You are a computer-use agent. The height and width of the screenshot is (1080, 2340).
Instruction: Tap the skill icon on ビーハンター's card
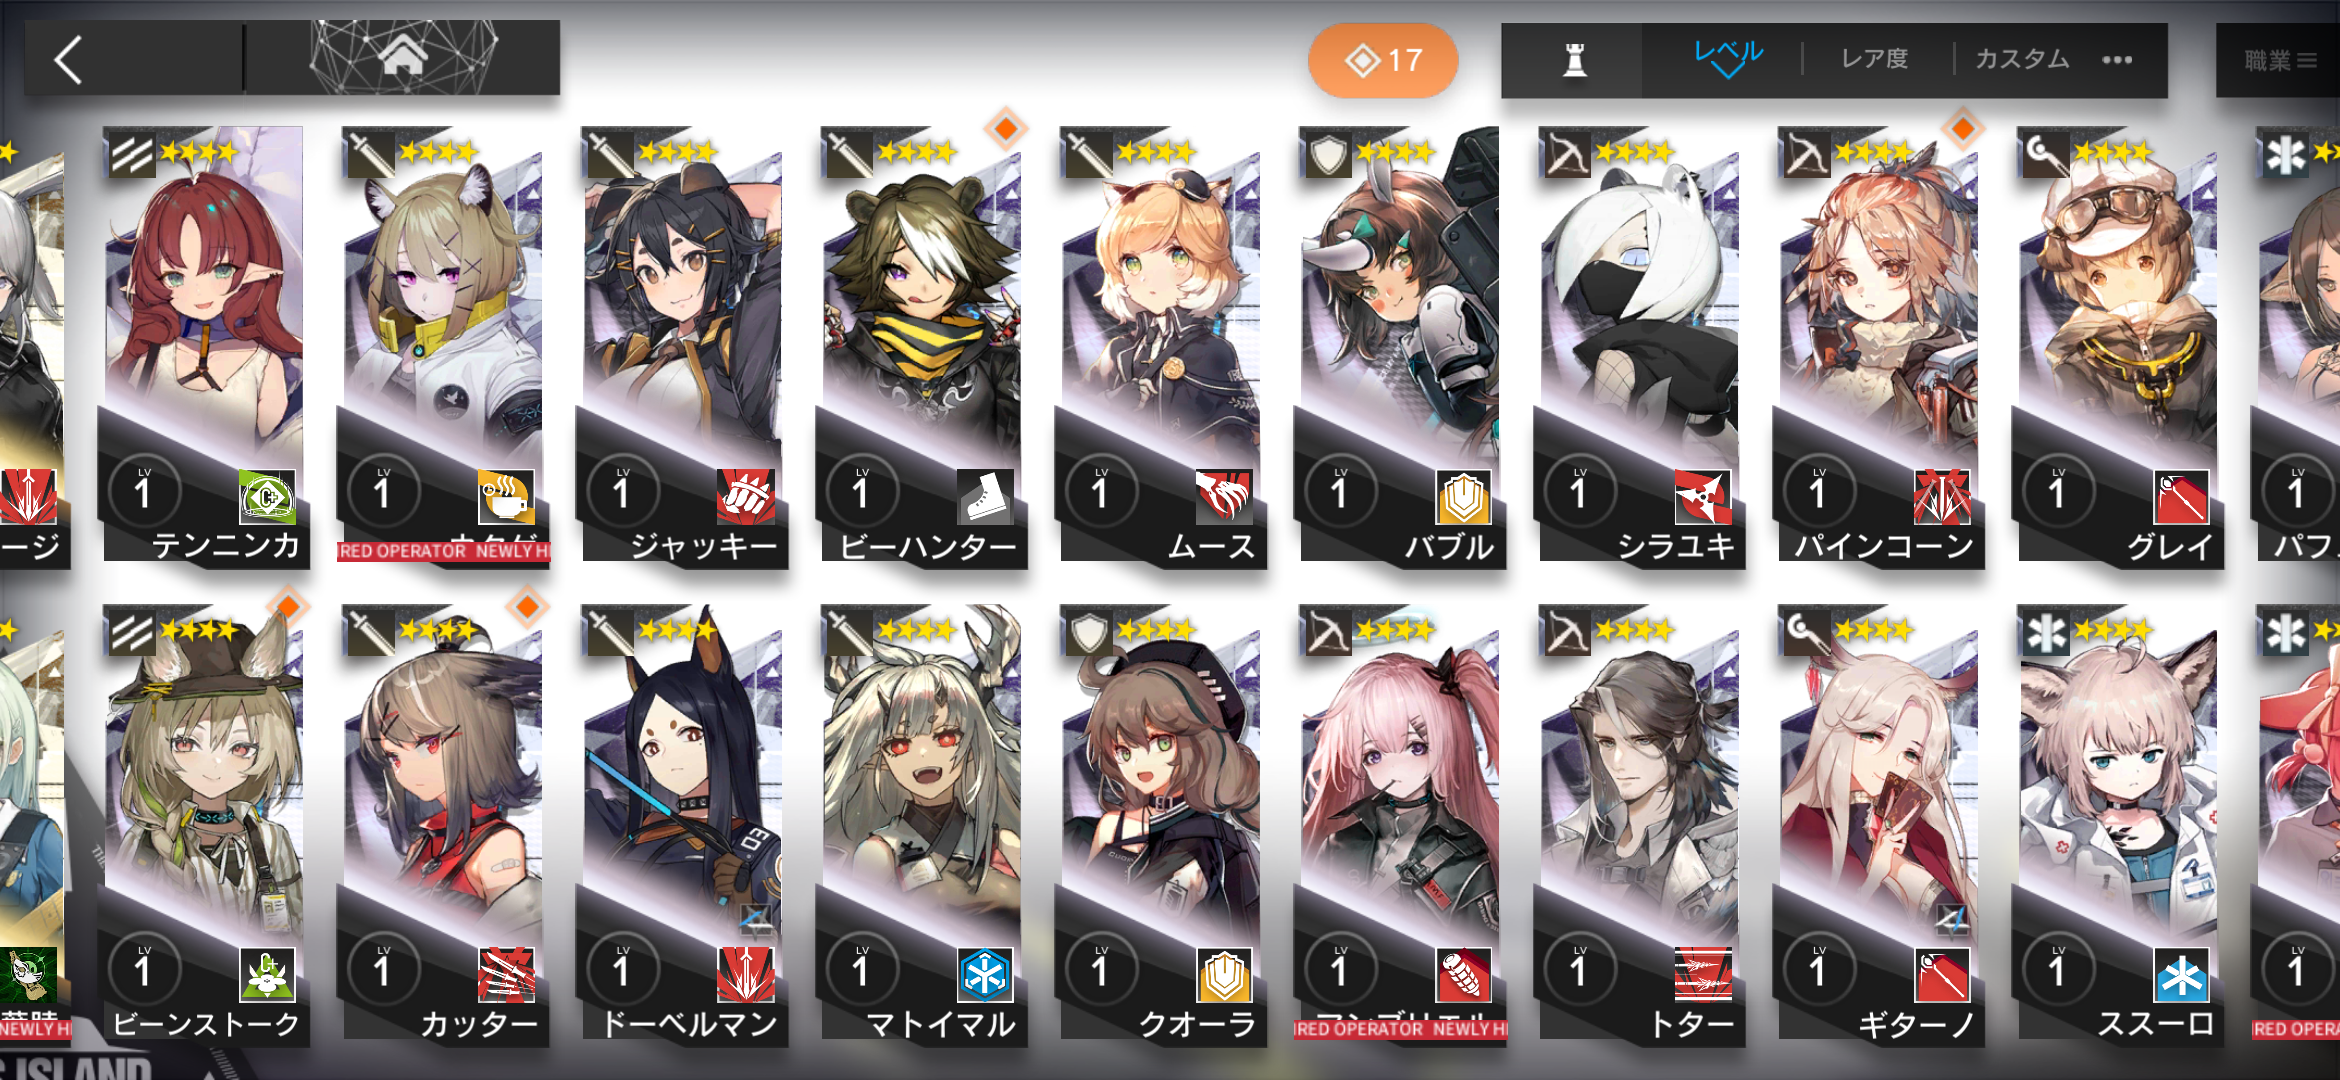(x=985, y=496)
